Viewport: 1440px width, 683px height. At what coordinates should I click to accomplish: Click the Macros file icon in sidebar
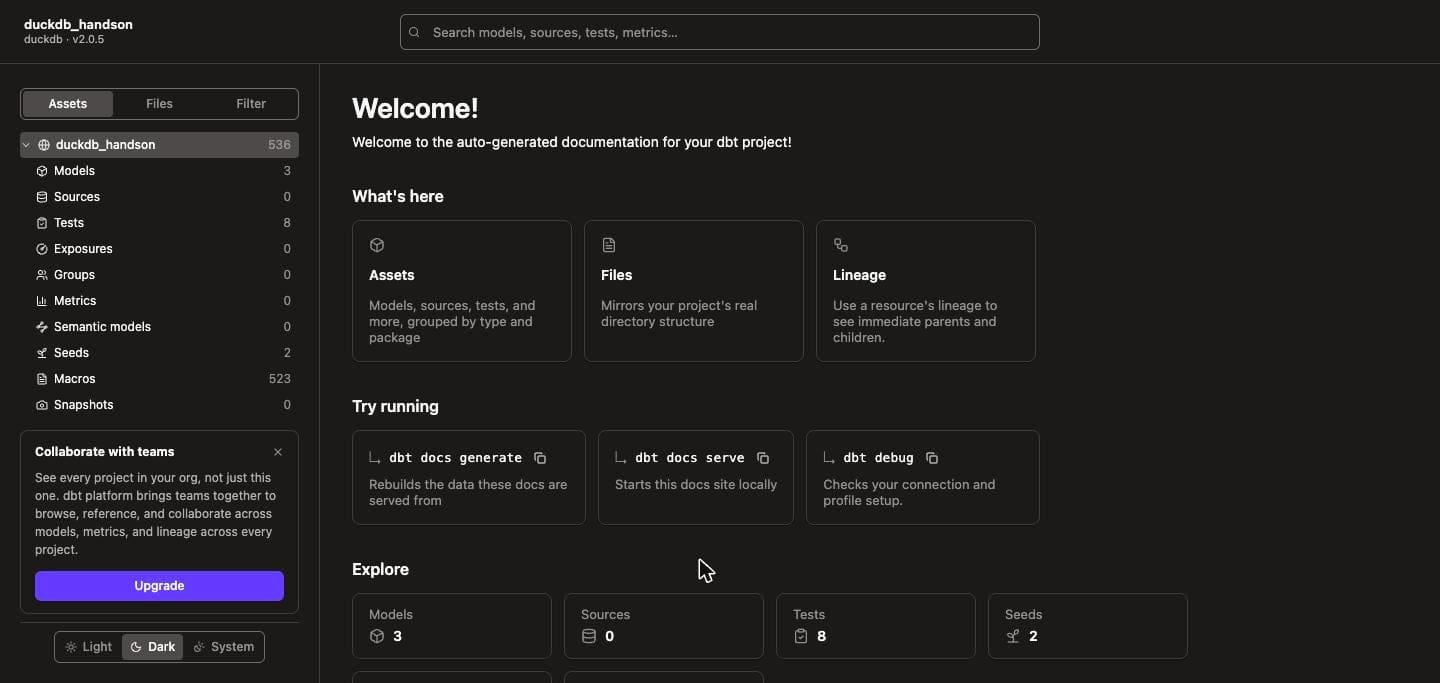[42, 379]
